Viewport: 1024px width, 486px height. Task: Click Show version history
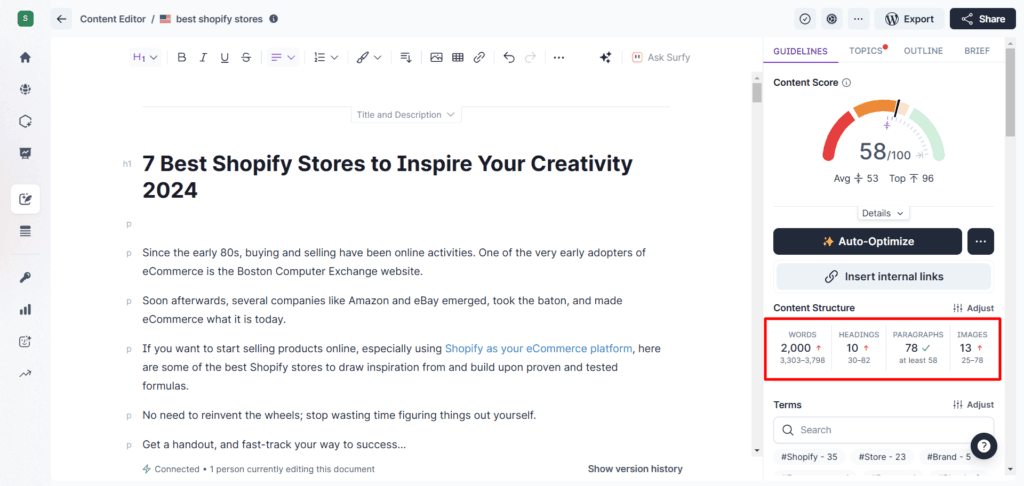click(635, 468)
